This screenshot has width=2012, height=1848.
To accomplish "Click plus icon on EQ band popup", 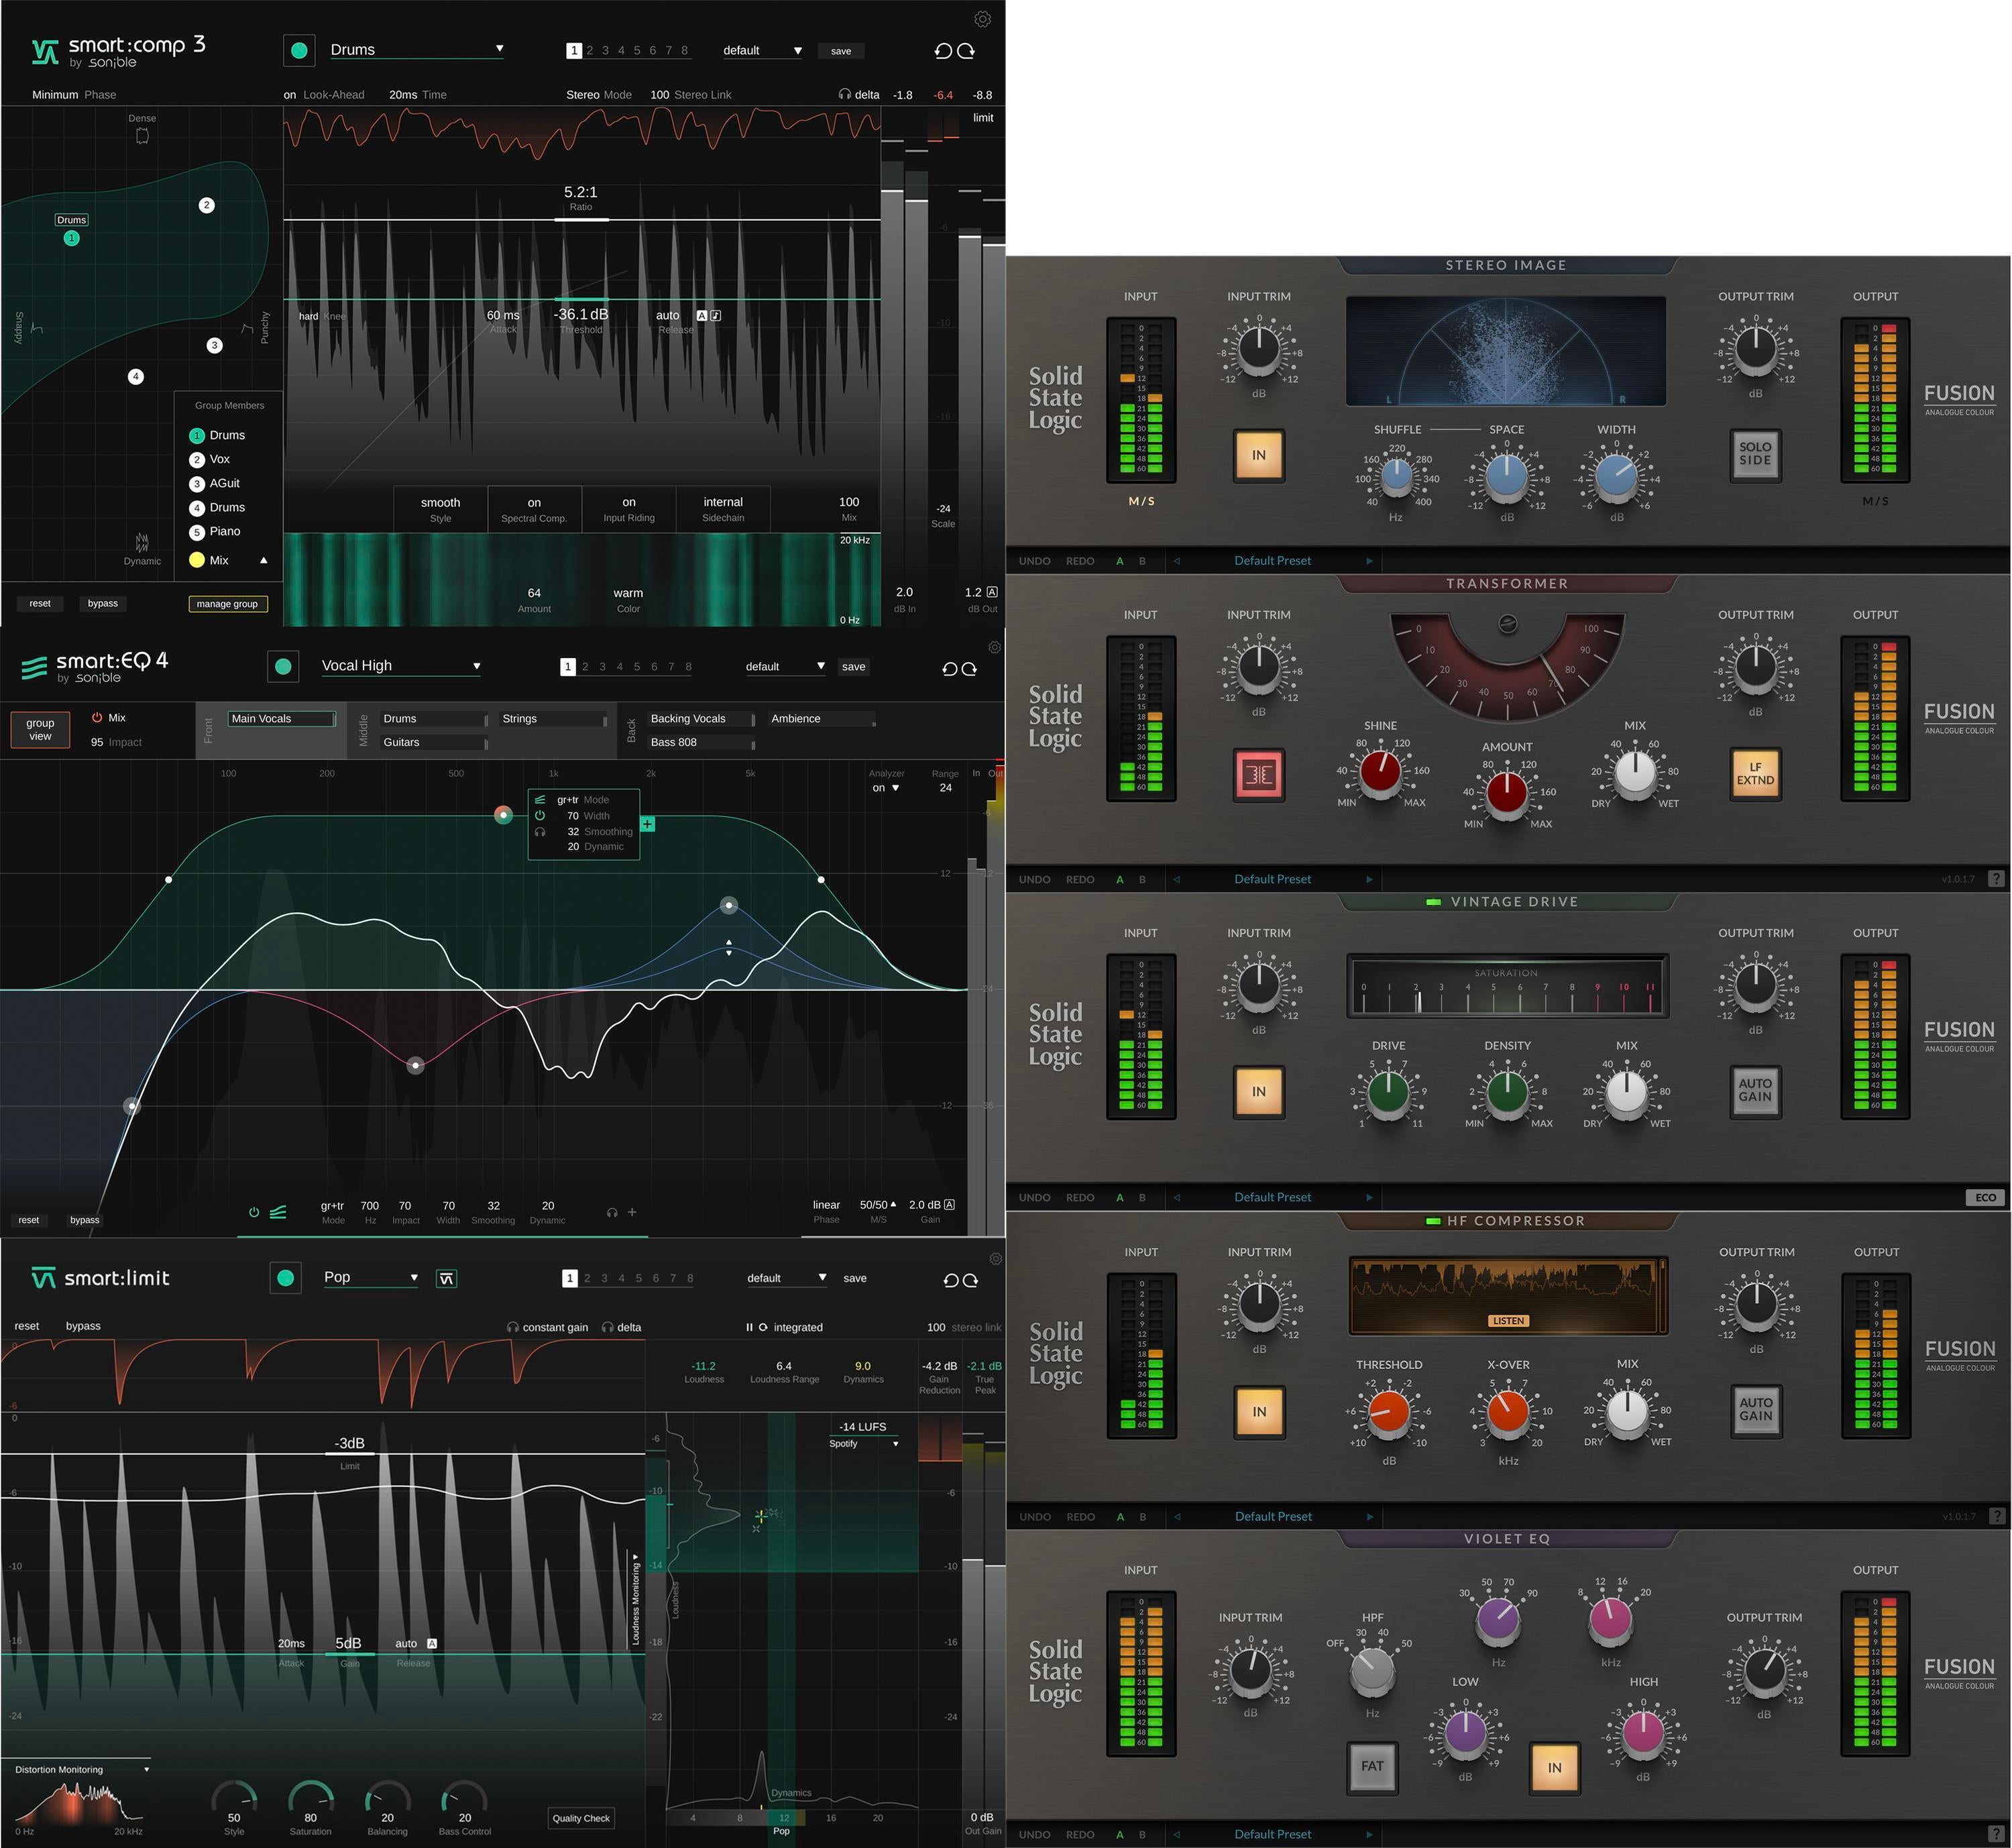I will (648, 824).
